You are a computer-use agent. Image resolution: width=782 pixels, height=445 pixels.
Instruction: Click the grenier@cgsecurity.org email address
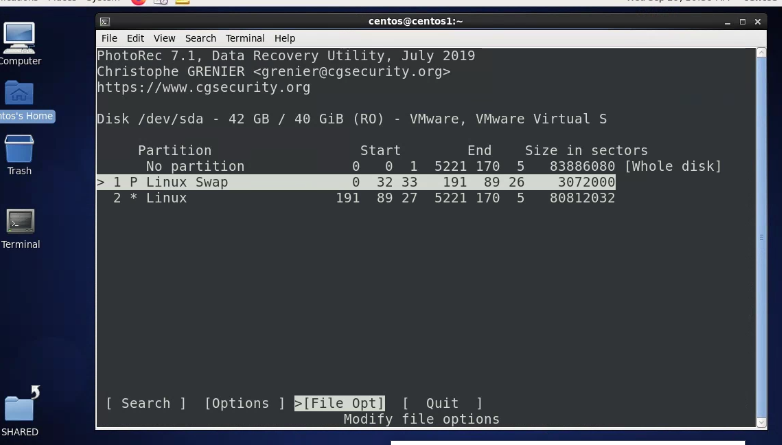[352, 71]
